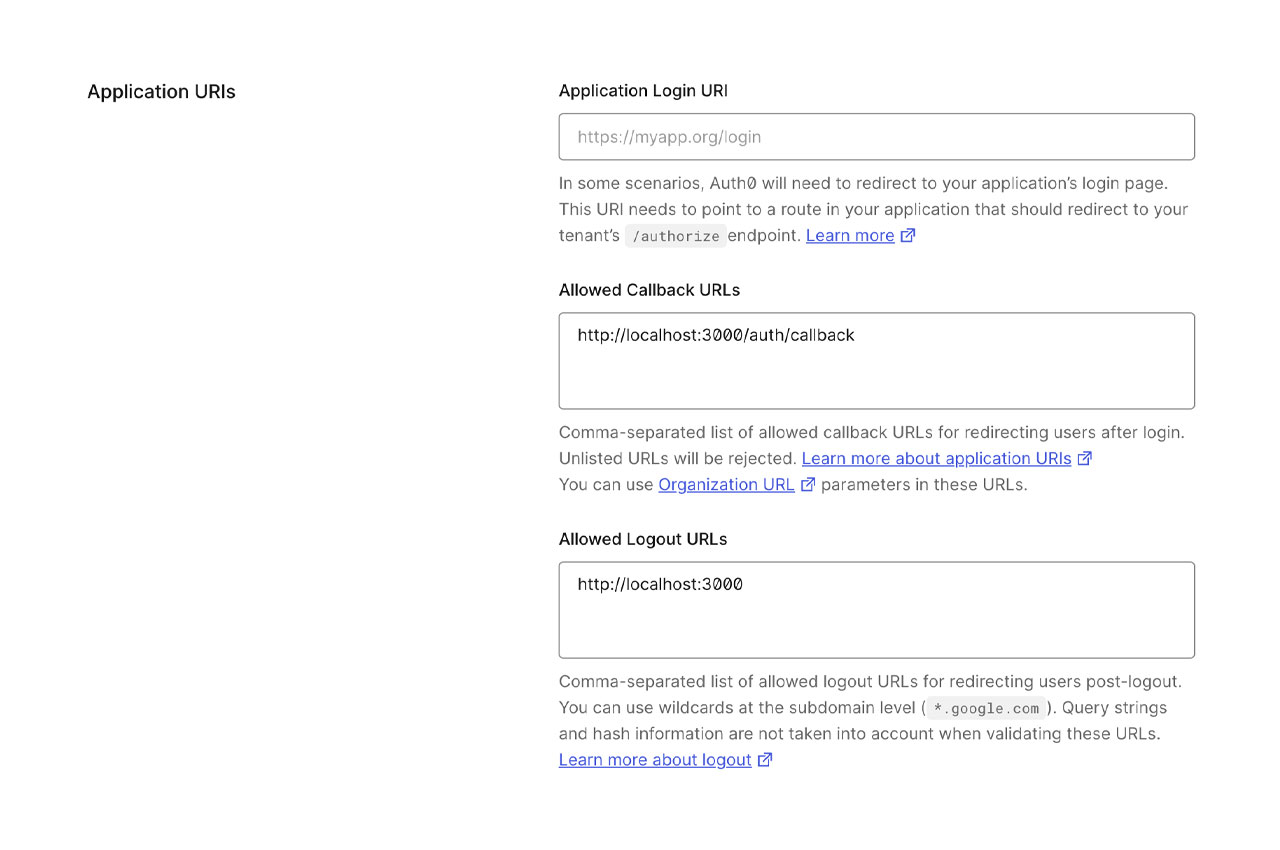This screenshot has width=1280, height=850.
Task: Click the external-link icon next to Learn more
Action: (x=908, y=234)
